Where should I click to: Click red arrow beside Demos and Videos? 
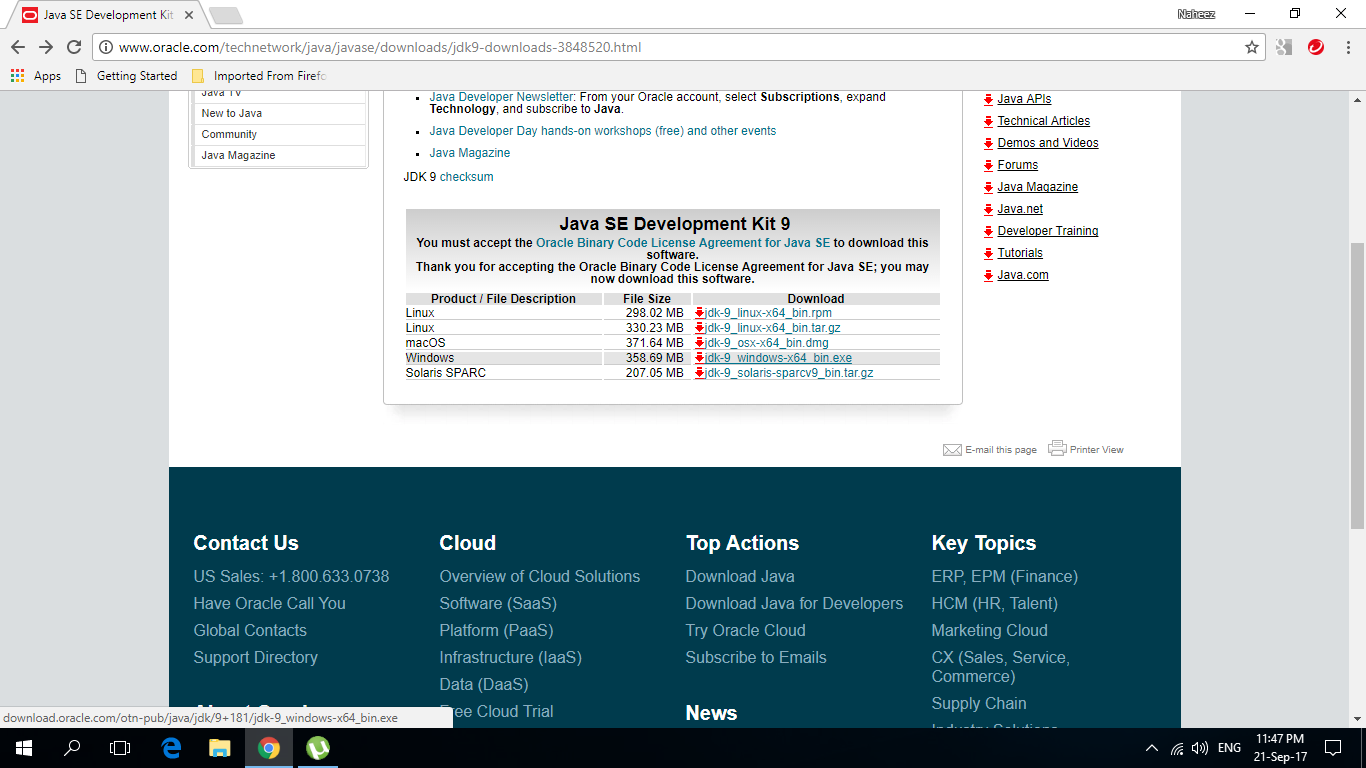[x=988, y=143]
